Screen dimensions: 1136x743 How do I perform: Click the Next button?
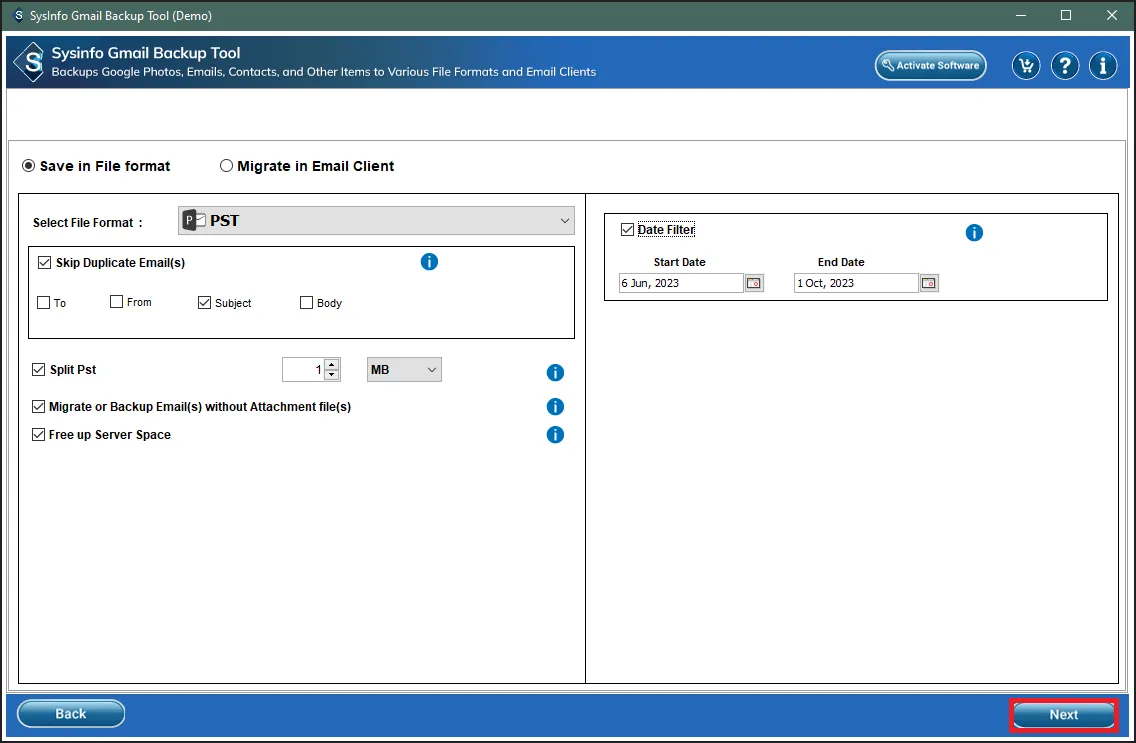pyautogui.click(x=1063, y=714)
